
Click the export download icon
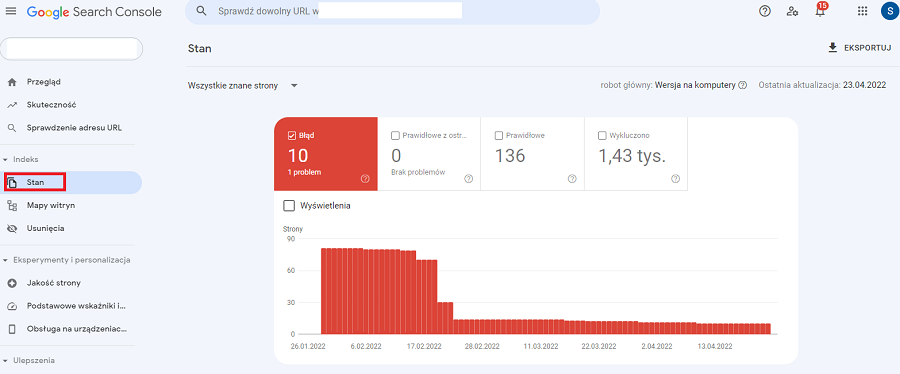(x=833, y=48)
